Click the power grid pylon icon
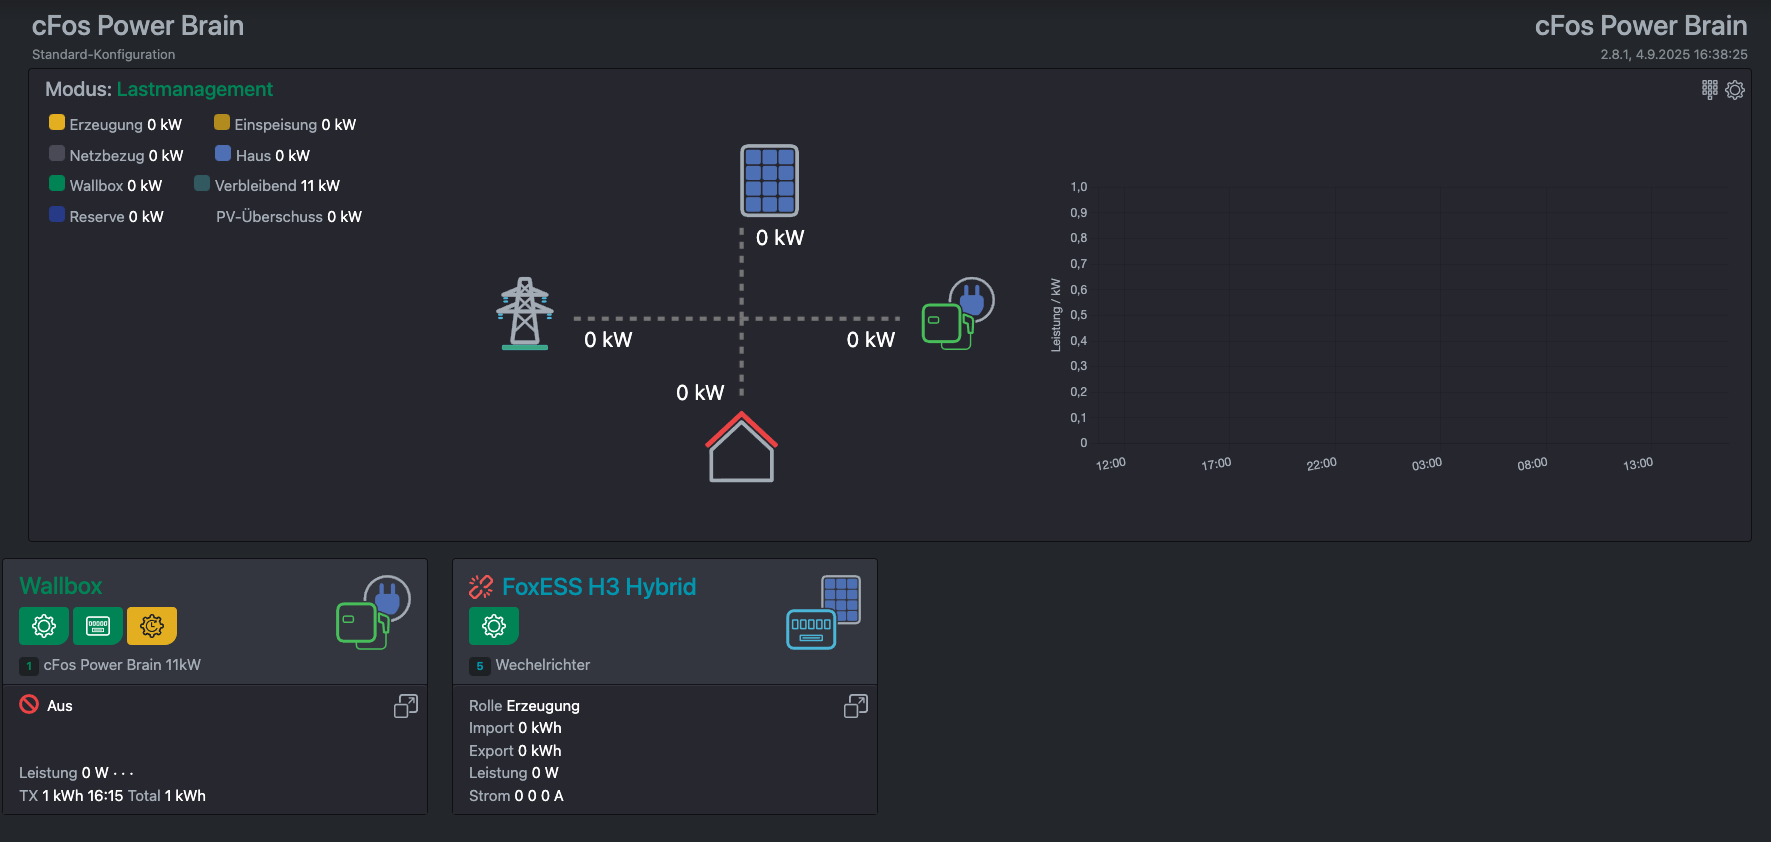1771x842 pixels. pos(525,313)
